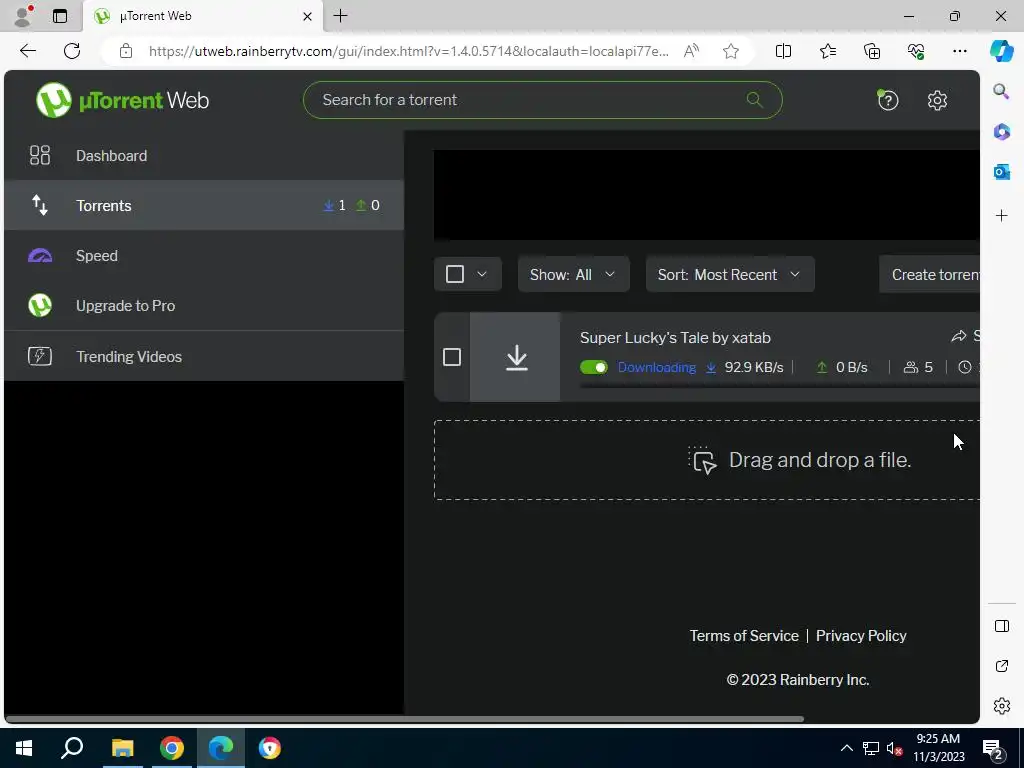Open Google Chrome from taskbar
Image resolution: width=1024 pixels, height=768 pixels.
[172, 748]
